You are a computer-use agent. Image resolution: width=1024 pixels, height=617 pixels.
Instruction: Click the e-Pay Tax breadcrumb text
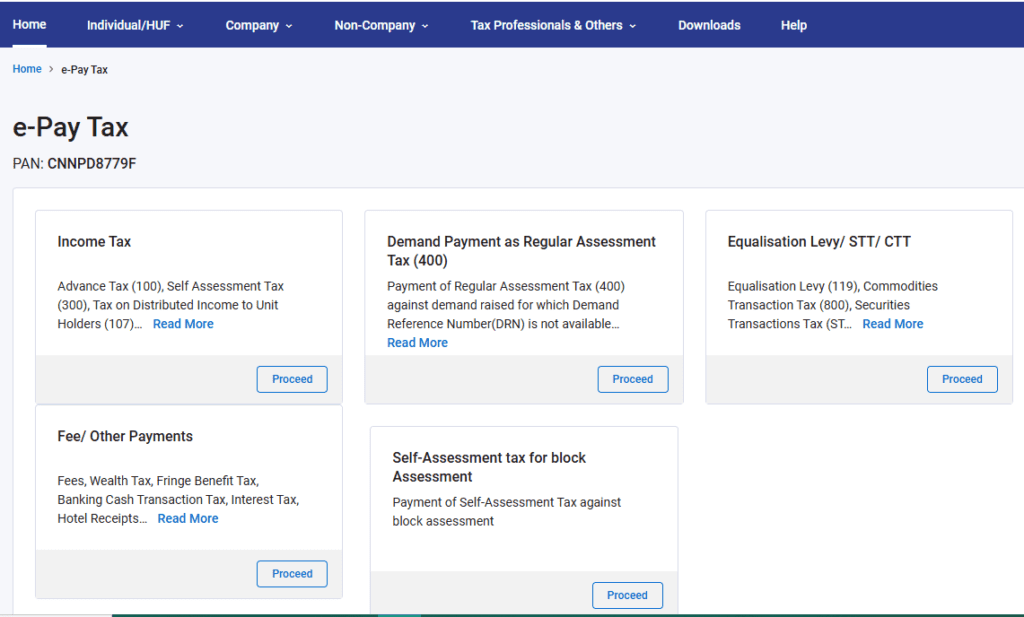coord(84,70)
